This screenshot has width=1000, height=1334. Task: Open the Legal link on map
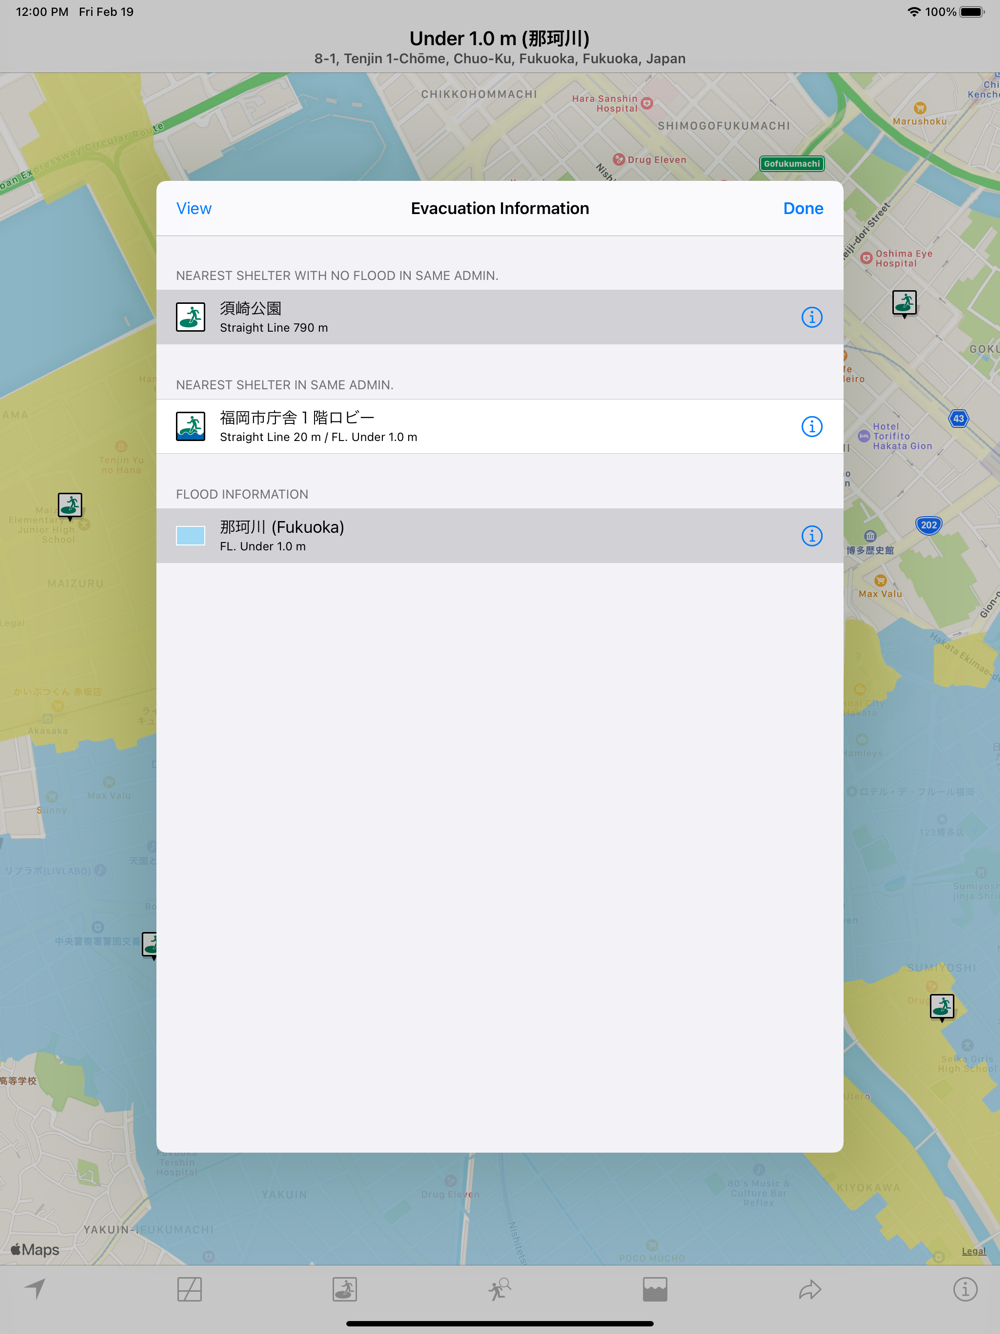coord(974,1251)
